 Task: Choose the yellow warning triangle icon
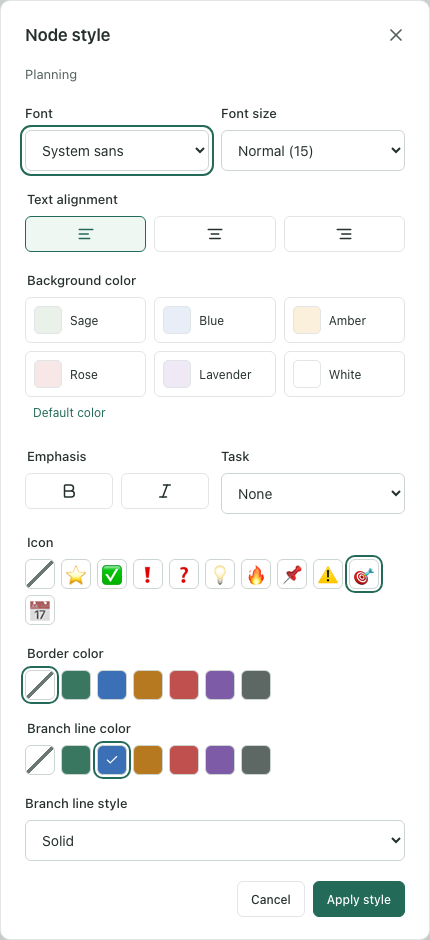click(x=328, y=574)
